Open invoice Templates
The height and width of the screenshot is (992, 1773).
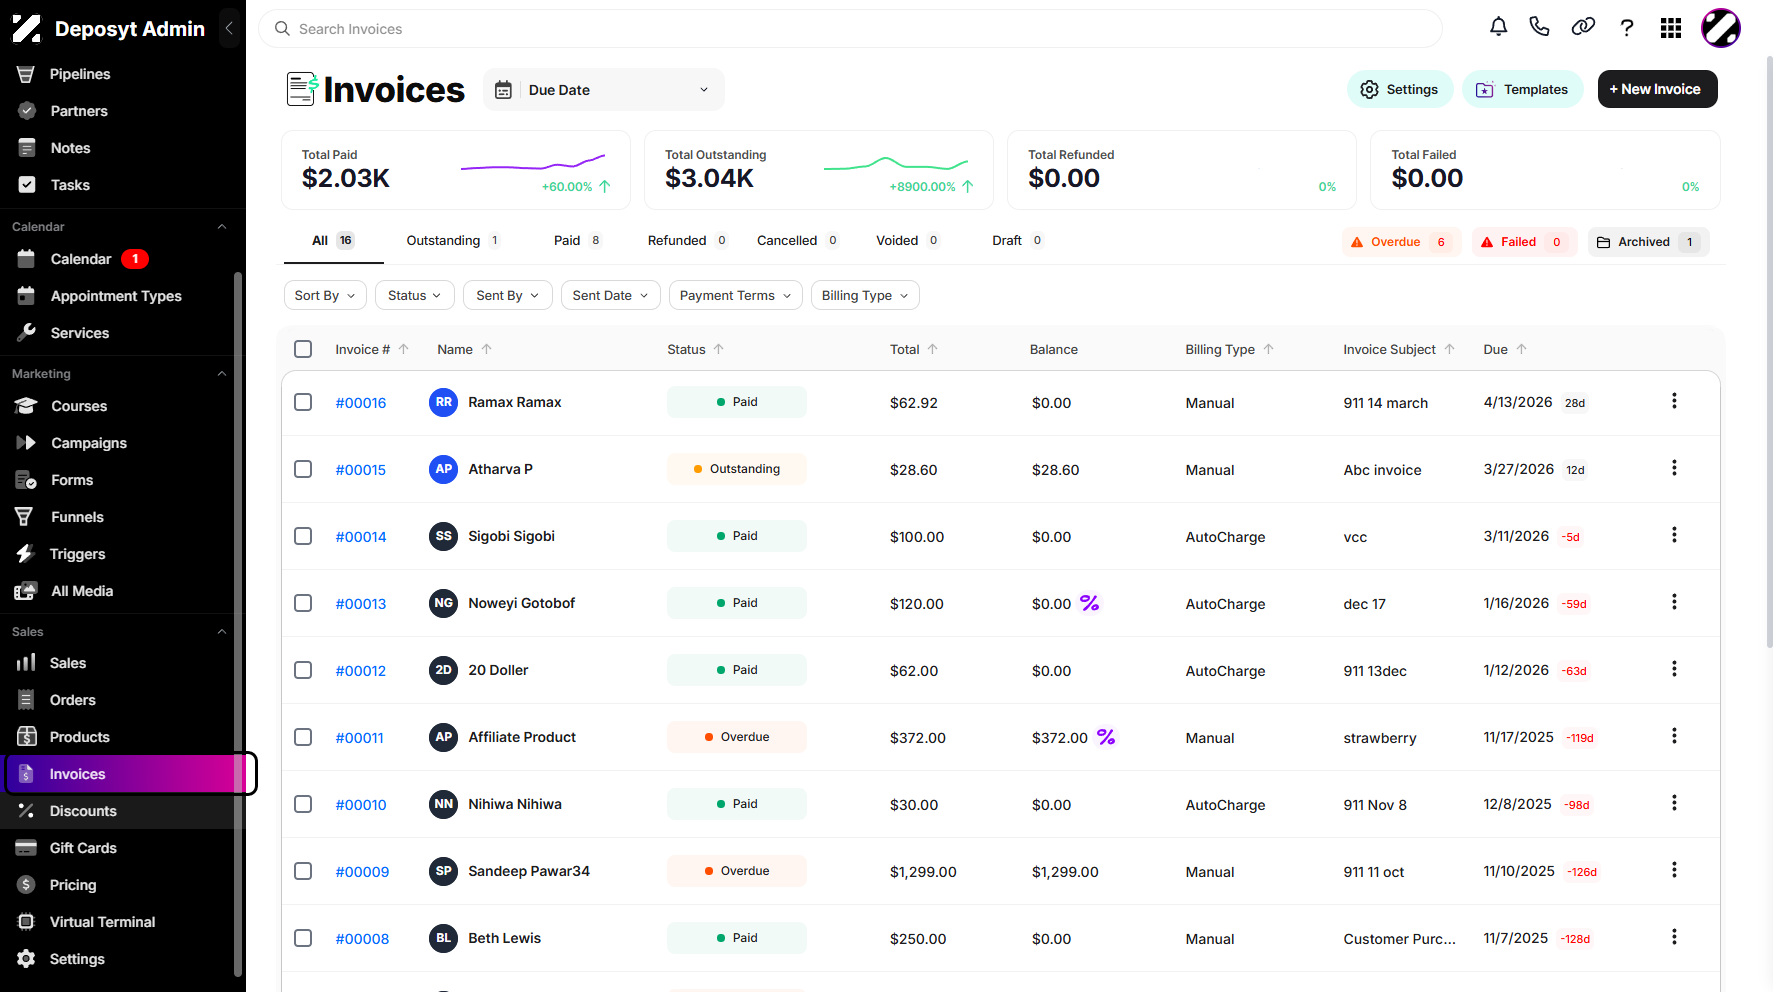click(x=1522, y=89)
